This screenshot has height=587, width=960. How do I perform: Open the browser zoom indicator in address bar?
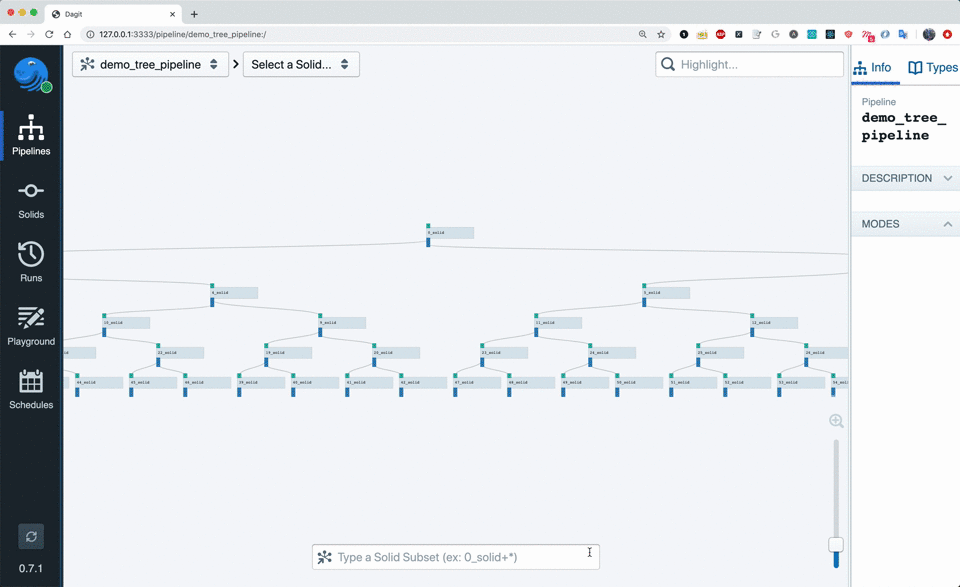click(642, 34)
